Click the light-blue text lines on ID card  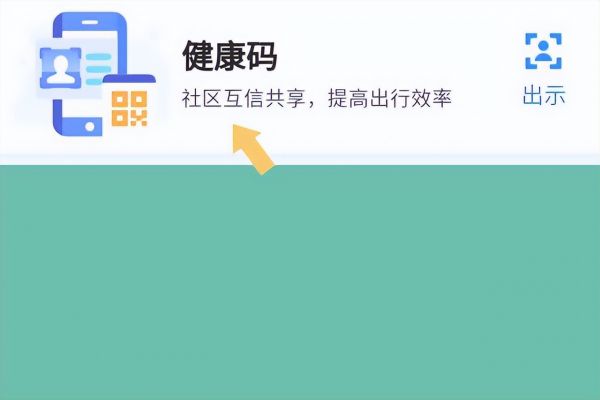click(98, 69)
